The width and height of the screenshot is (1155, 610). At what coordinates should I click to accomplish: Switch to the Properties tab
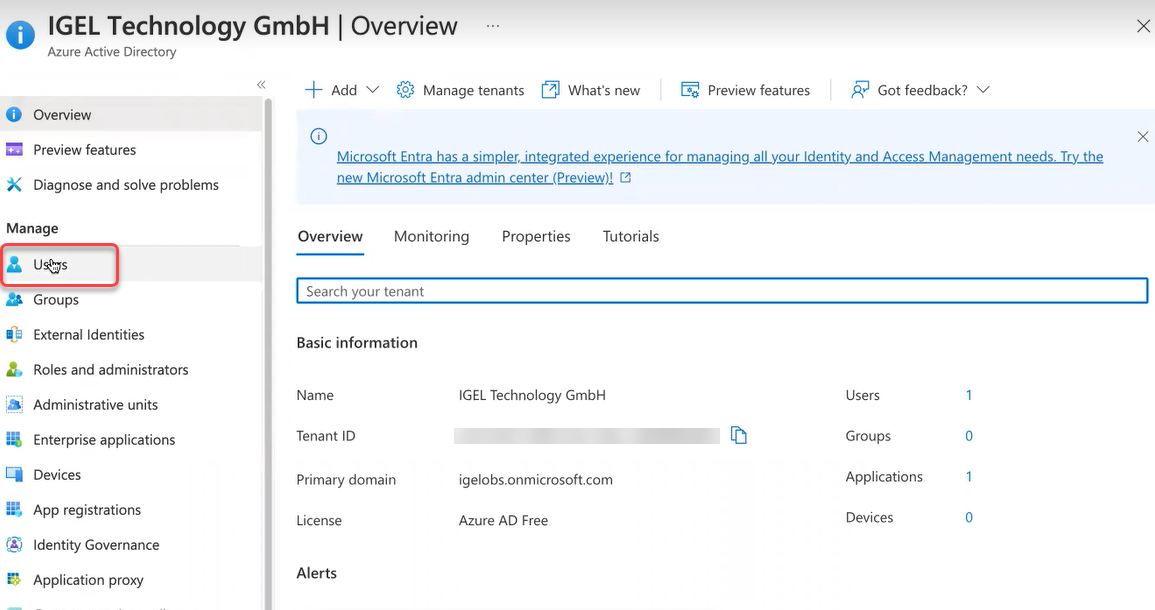coord(536,236)
